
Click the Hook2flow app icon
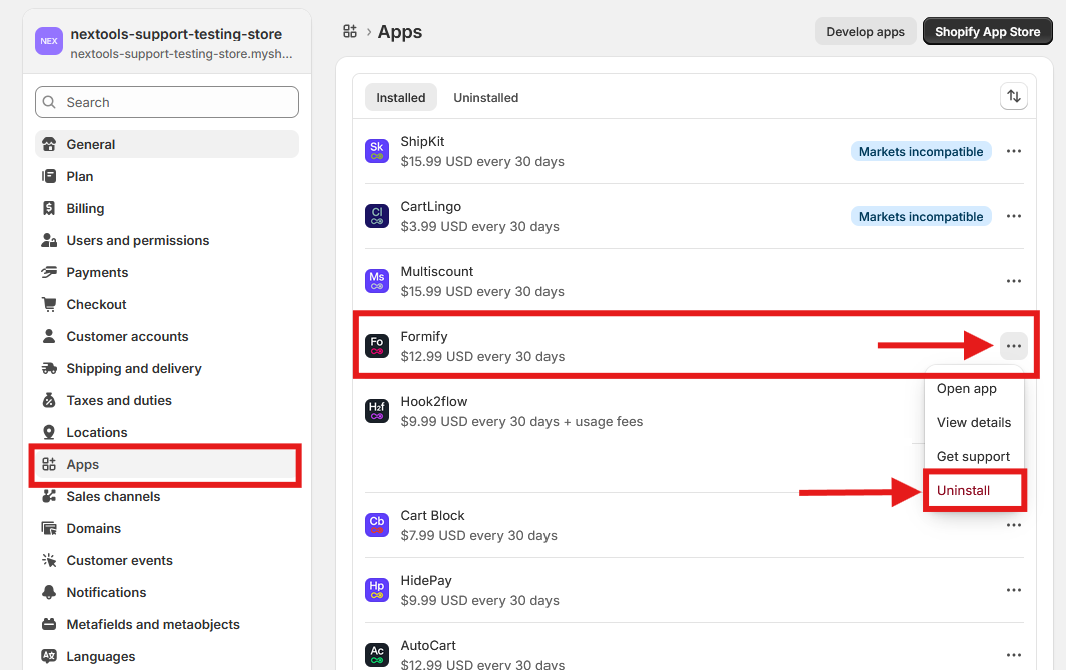[x=377, y=411]
